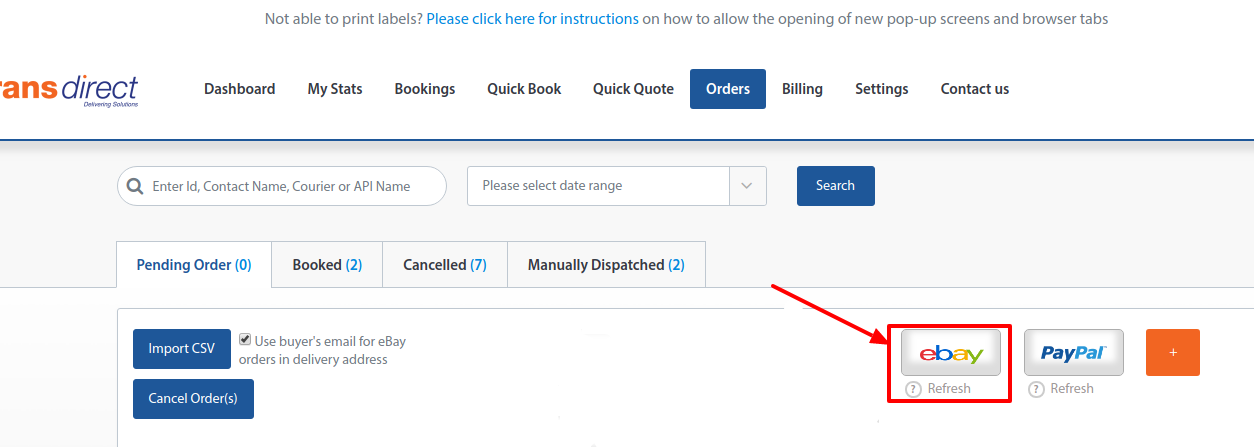Open the 'Please select date range' field

[x=598, y=186]
